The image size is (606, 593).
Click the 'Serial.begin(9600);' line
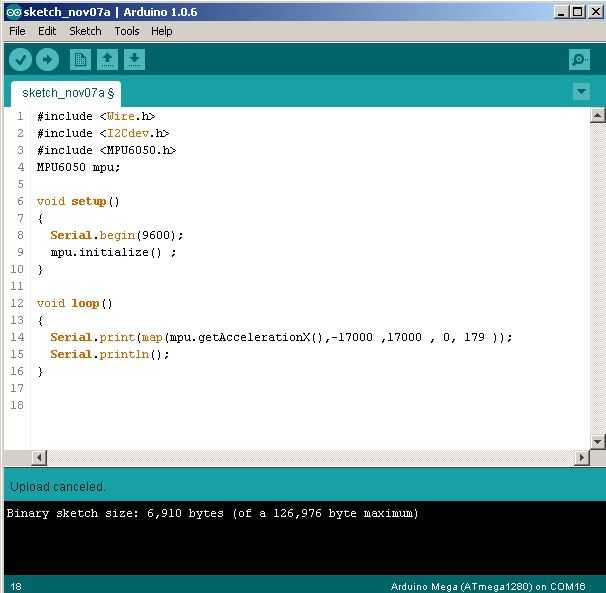click(117, 235)
